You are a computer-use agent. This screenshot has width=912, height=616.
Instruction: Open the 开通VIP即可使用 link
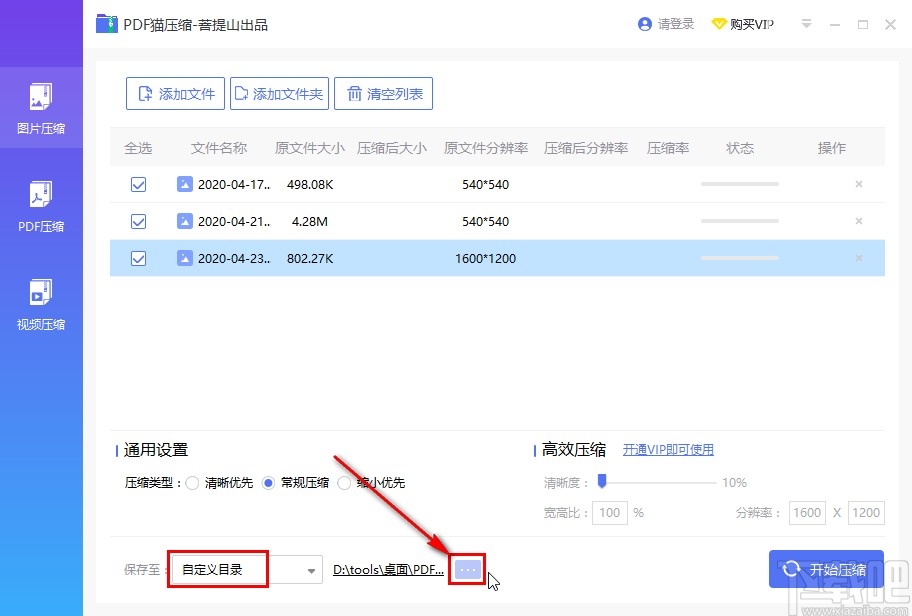pyautogui.click(x=668, y=450)
